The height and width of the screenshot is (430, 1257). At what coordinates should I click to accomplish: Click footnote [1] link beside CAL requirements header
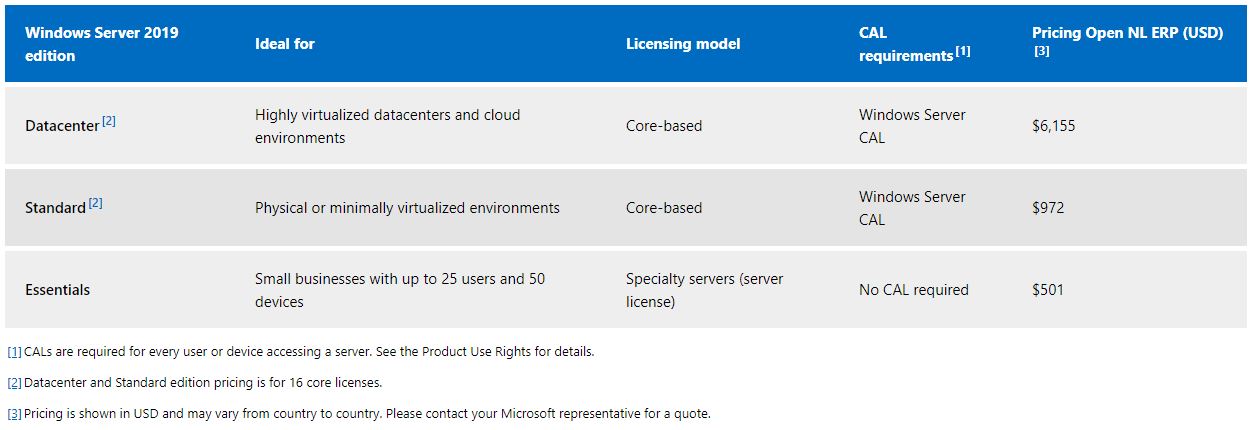(x=962, y=52)
